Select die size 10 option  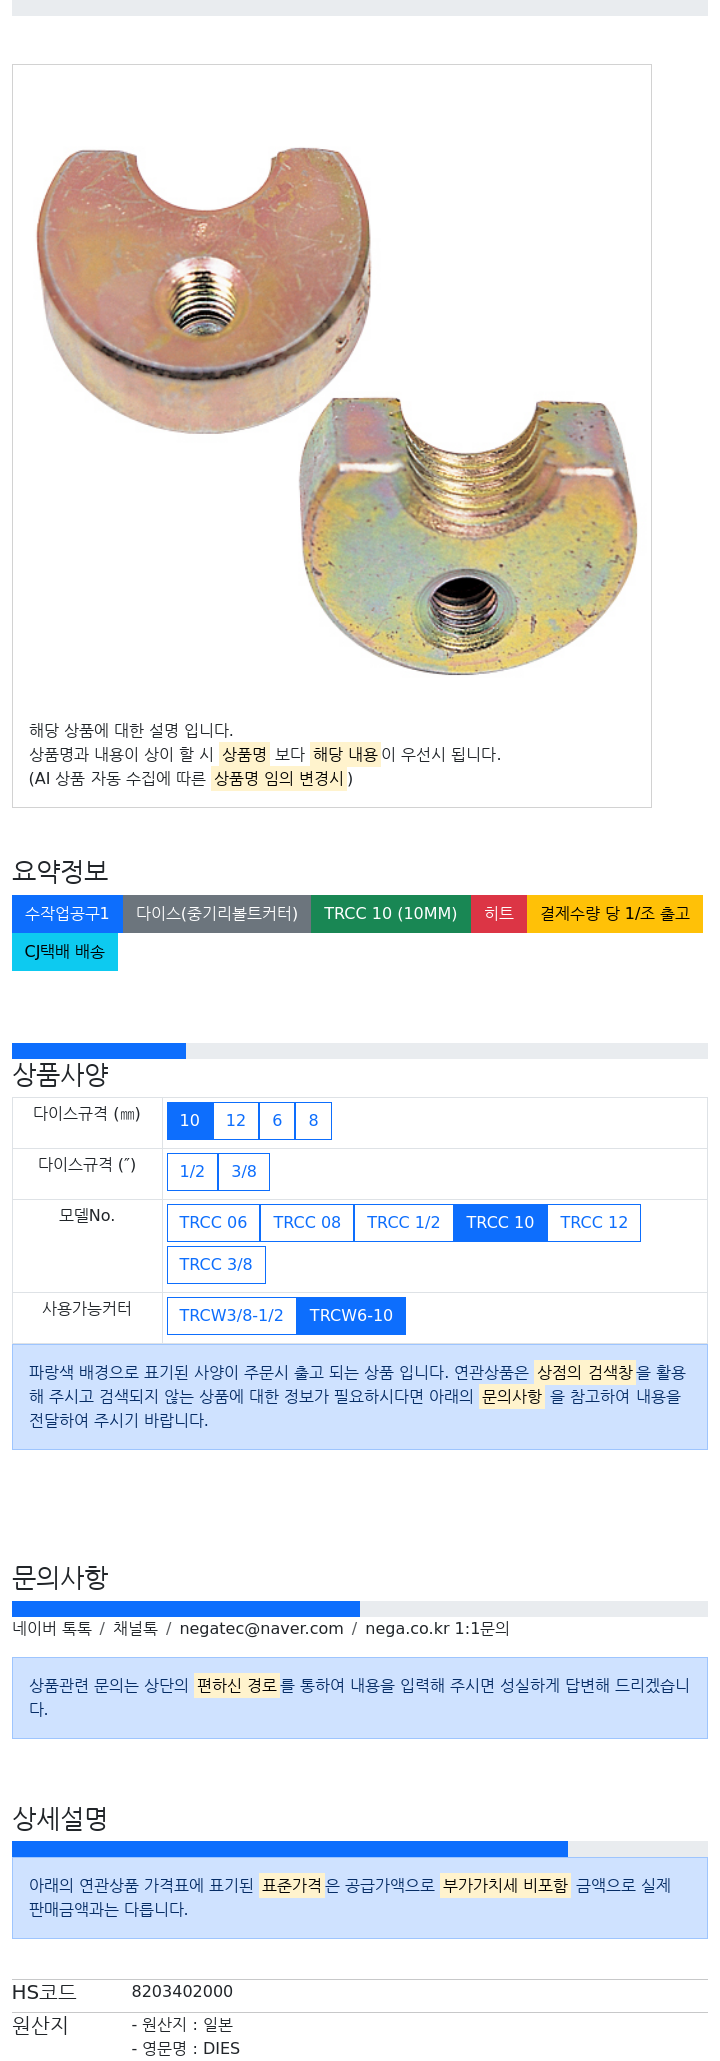pyautogui.click(x=190, y=1121)
